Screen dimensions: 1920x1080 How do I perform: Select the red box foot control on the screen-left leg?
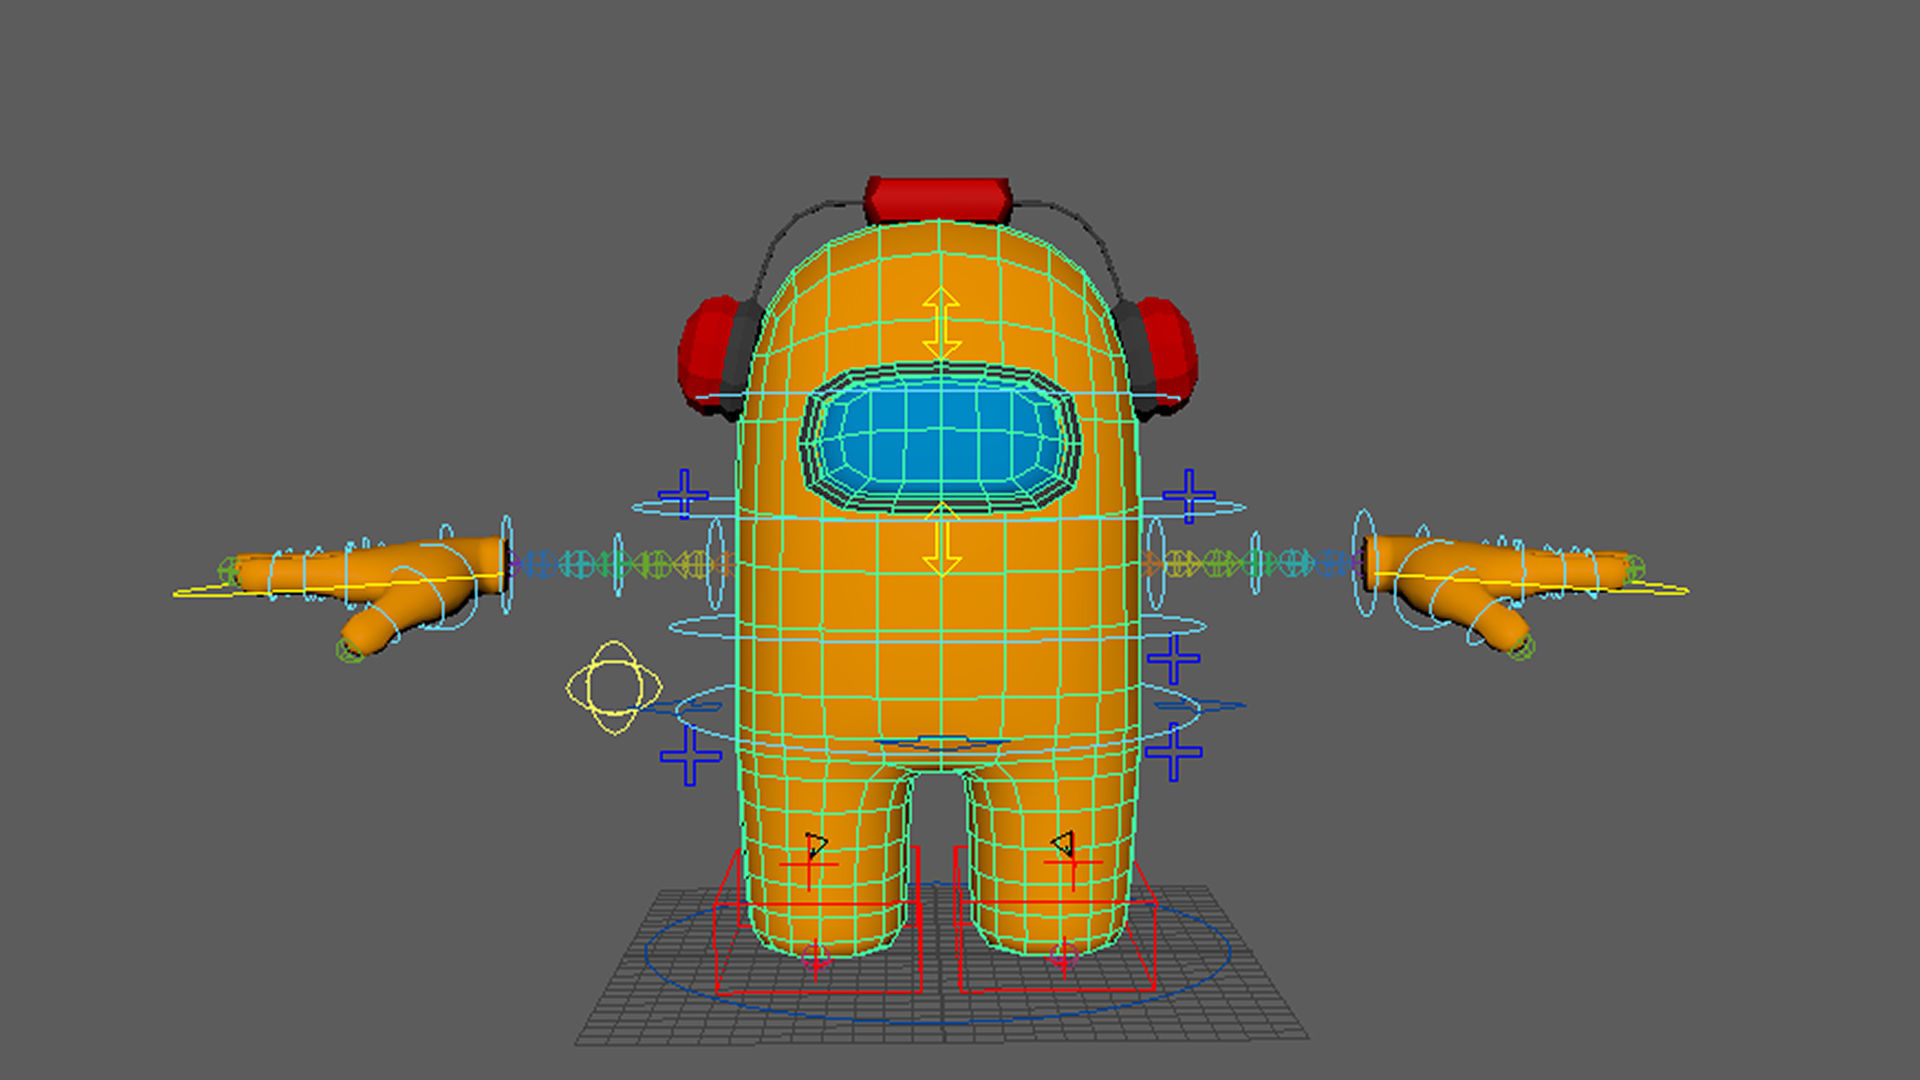pyautogui.click(x=819, y=921)
